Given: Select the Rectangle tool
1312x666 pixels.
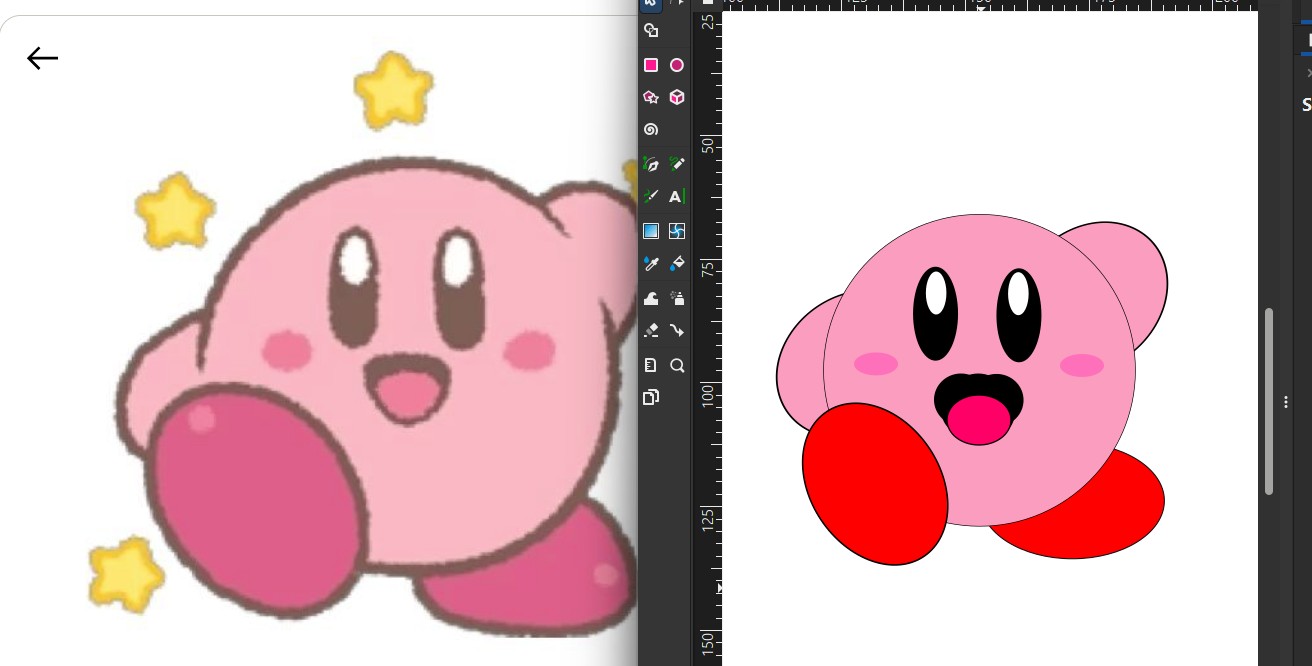Looking at the screenshot, I should coord(651,65).
